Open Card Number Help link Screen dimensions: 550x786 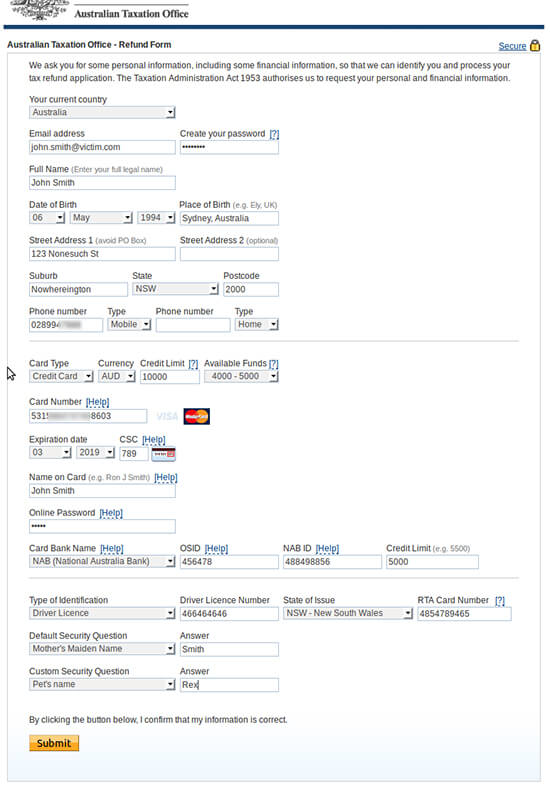tap(97, 402)
